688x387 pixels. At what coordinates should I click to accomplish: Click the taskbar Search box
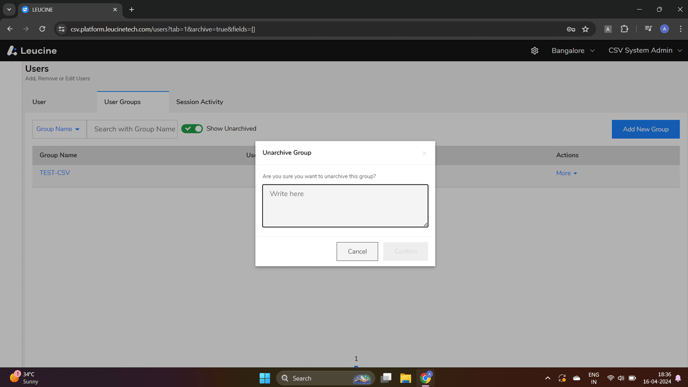pyautogui.click(x=326, y=378)
